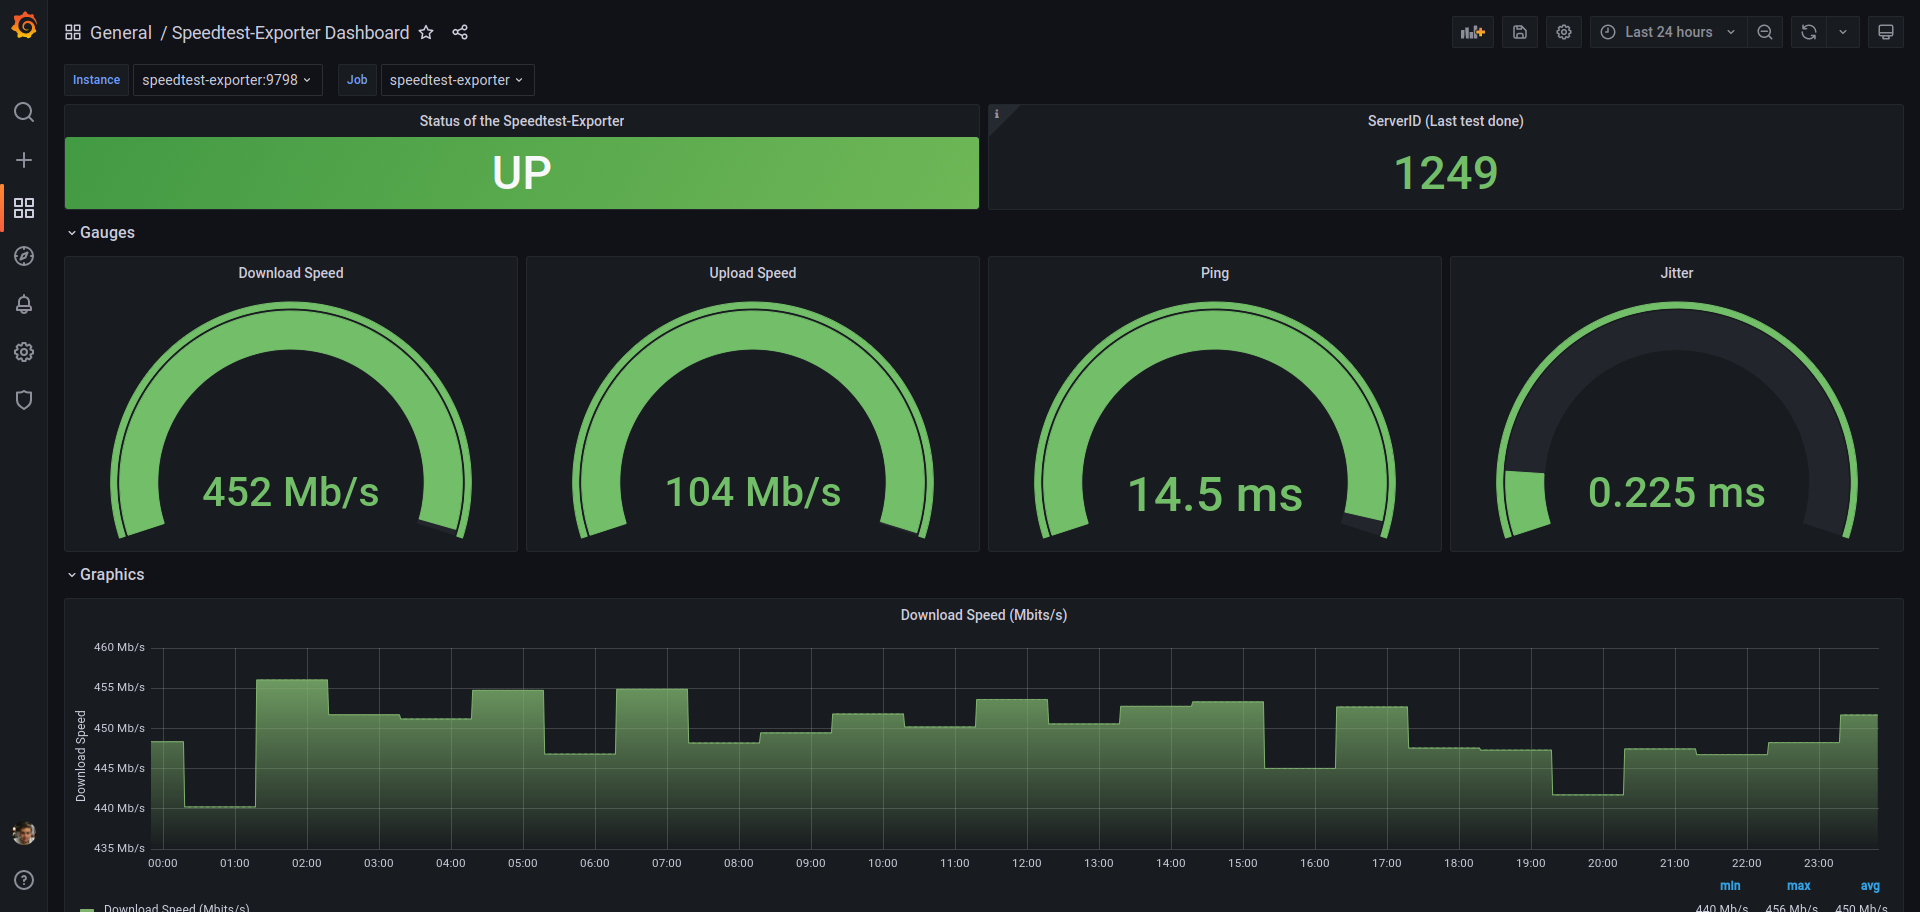
Task: Sort legend by the max column header
Action: click(x=1799, y=886)
